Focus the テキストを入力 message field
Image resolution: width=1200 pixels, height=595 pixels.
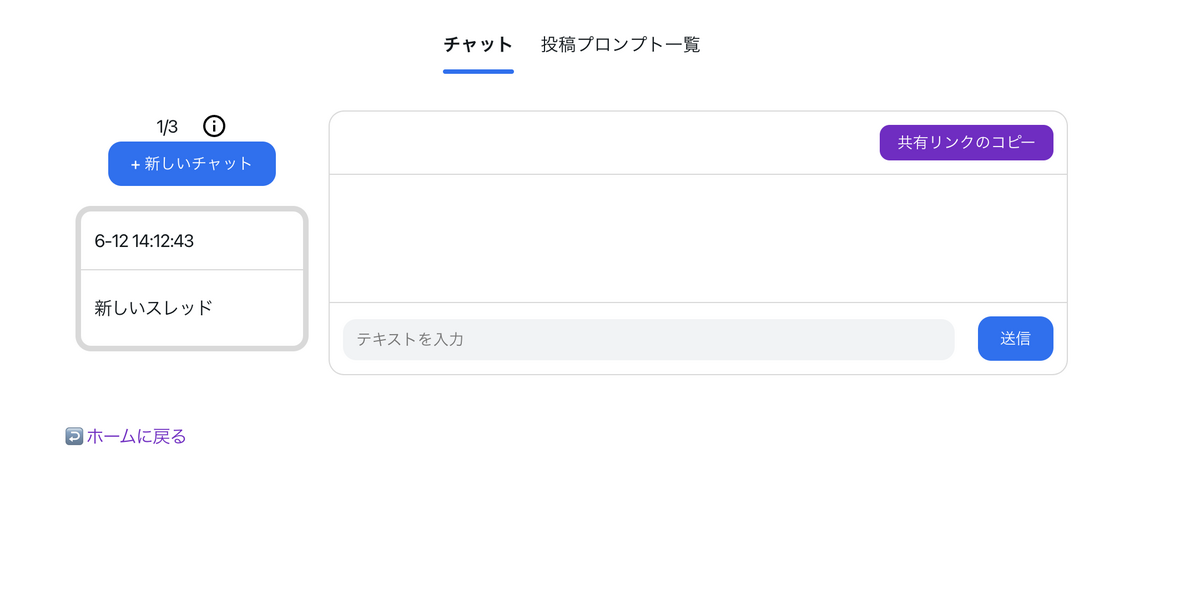click(648, 339)
